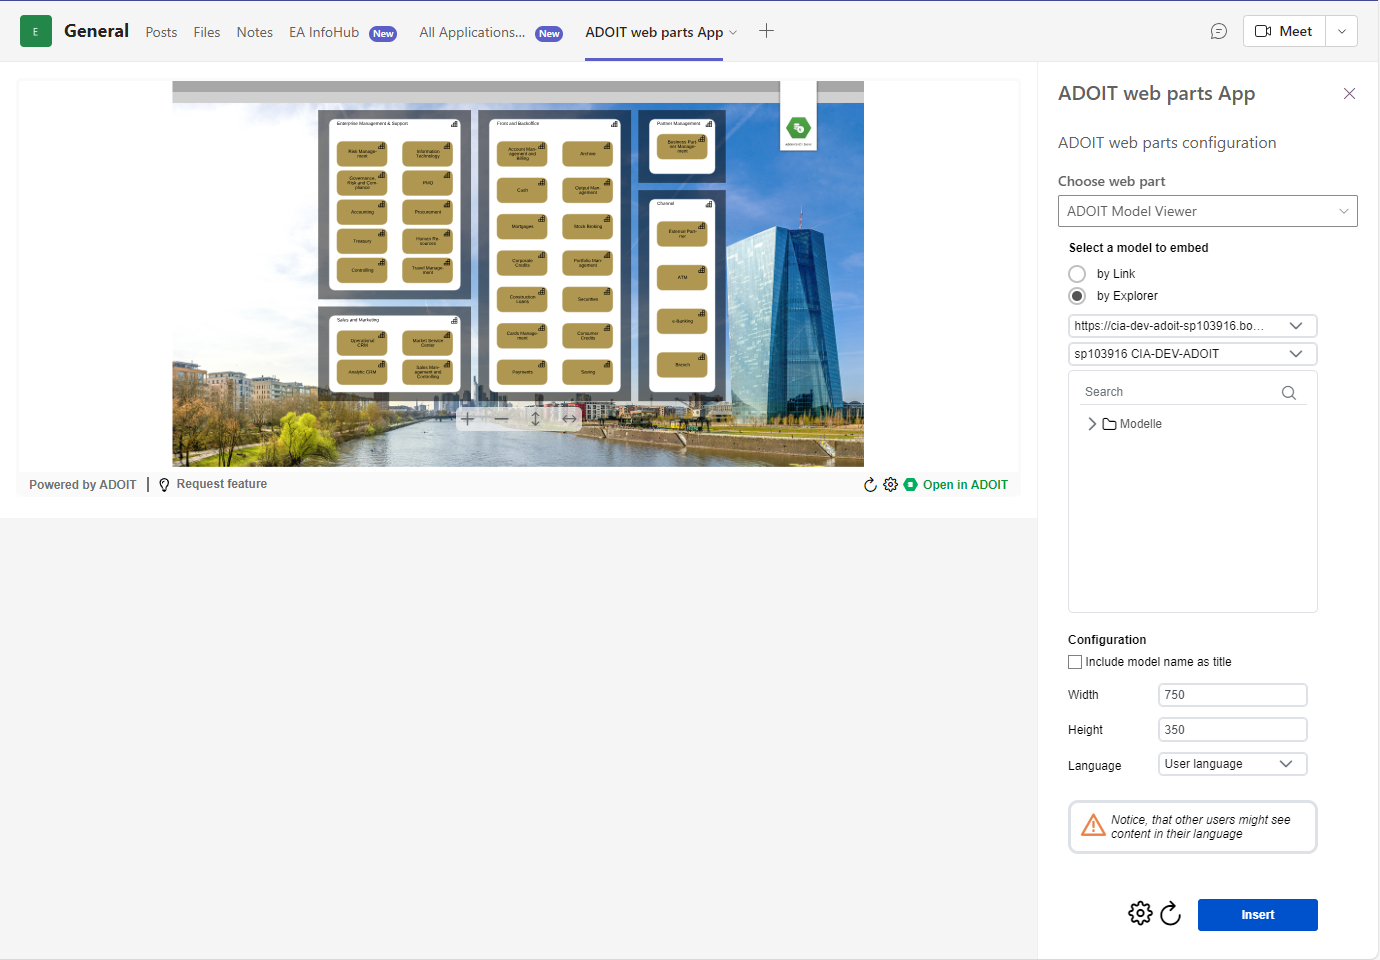The height and width of the screenshot is (960, 1380).
Task: Open the 'ADOIT Model Viewer' web part dropdown
Action: (x=1207, y=211)
